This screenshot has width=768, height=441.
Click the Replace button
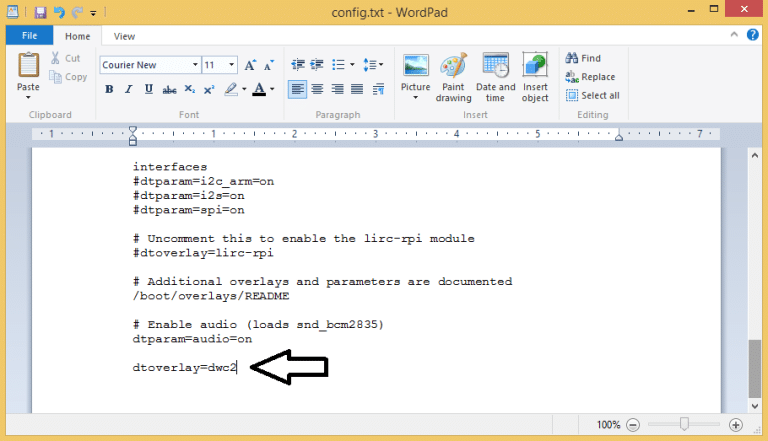point(590,77)
